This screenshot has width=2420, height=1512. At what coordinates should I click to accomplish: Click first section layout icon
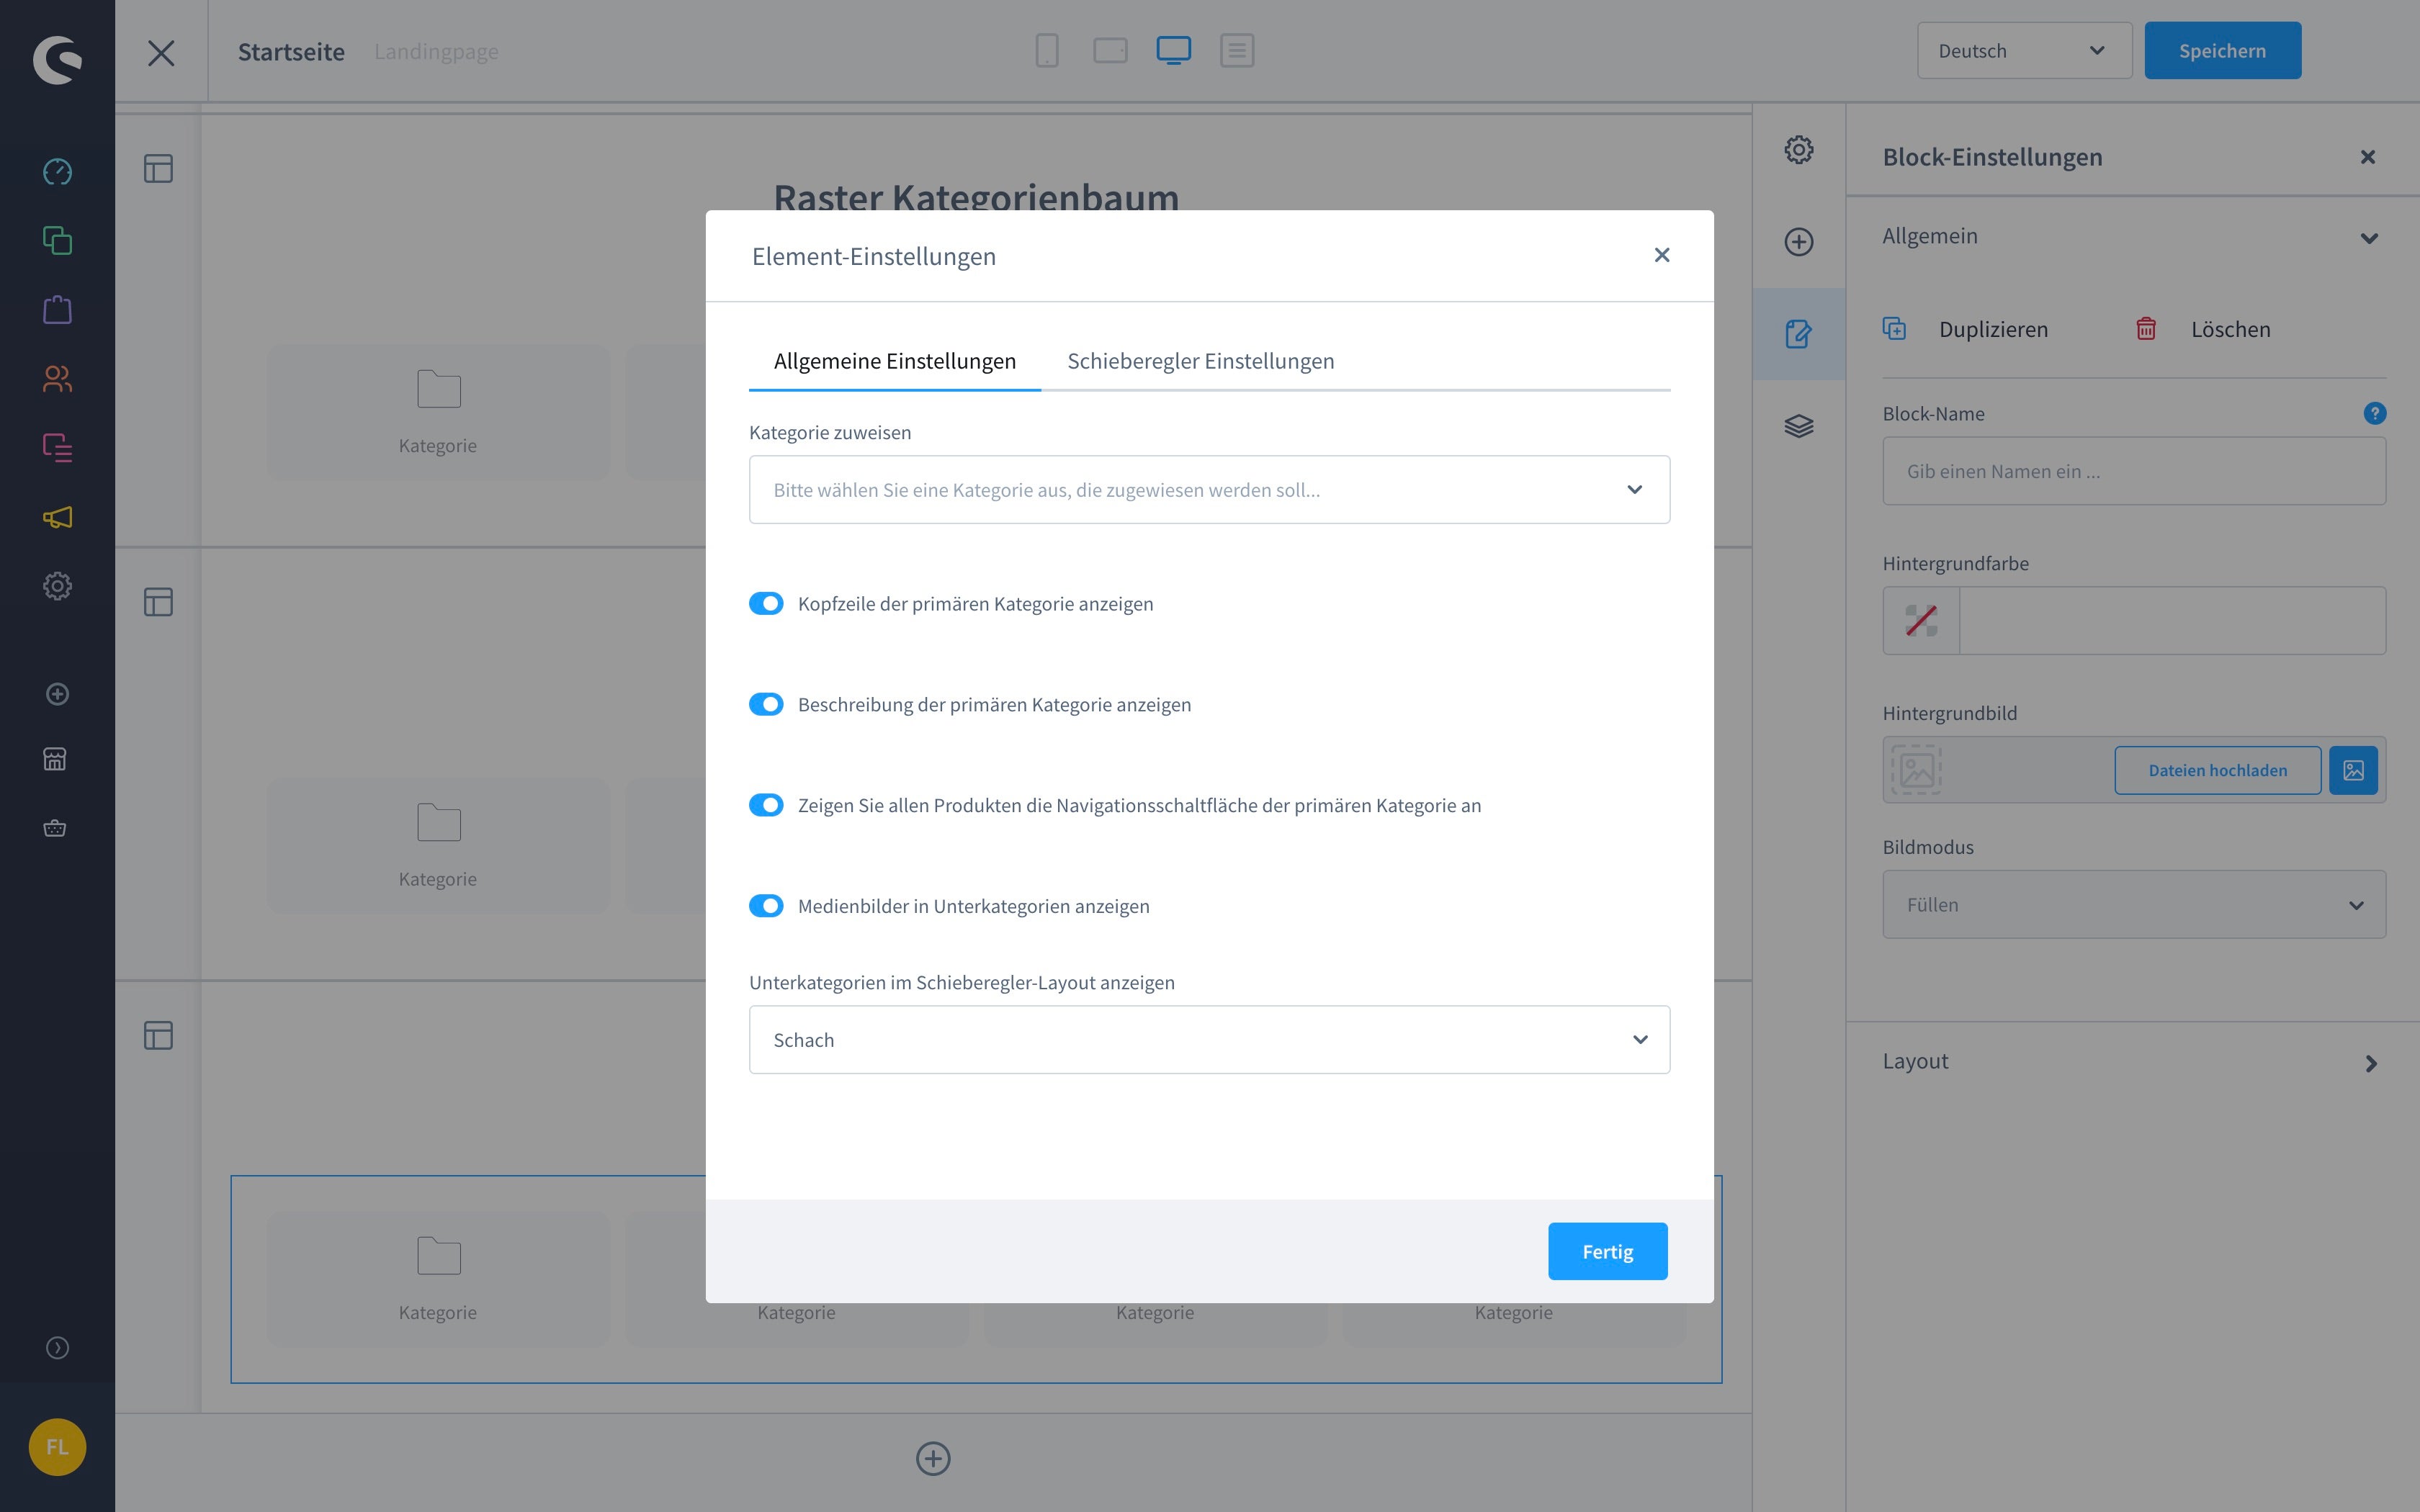click(x=158, y=168)
